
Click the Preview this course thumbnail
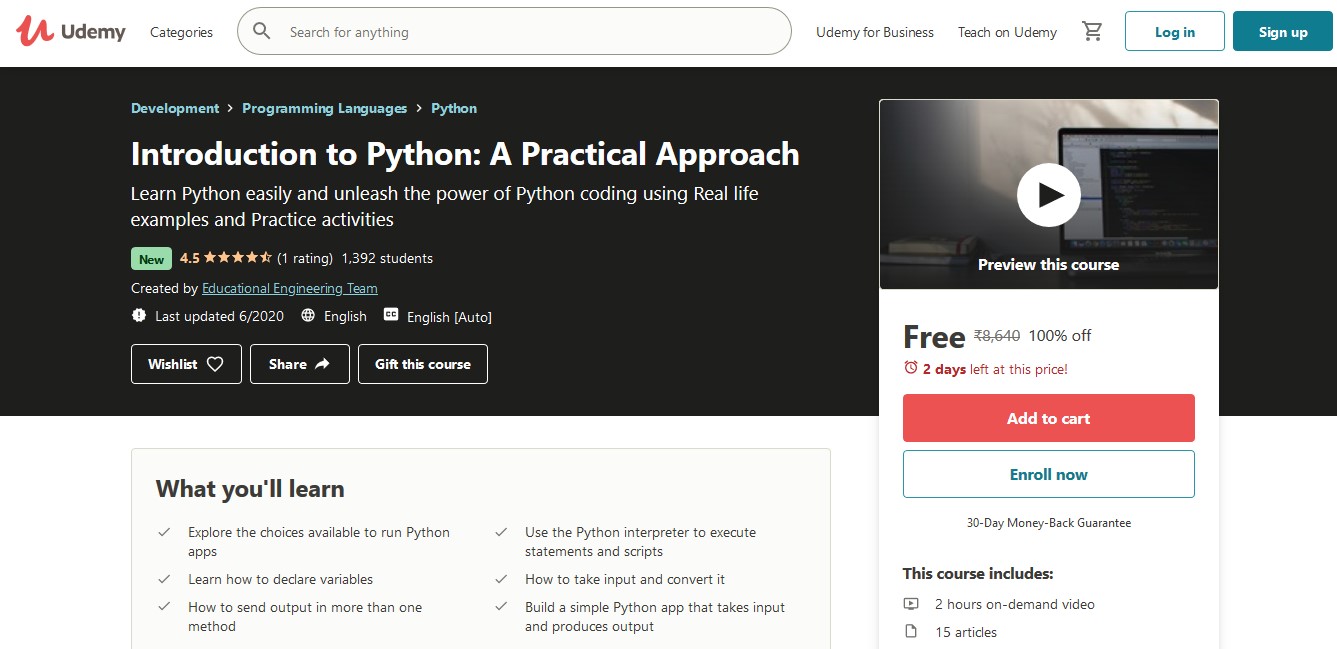tap(1049, 195)
